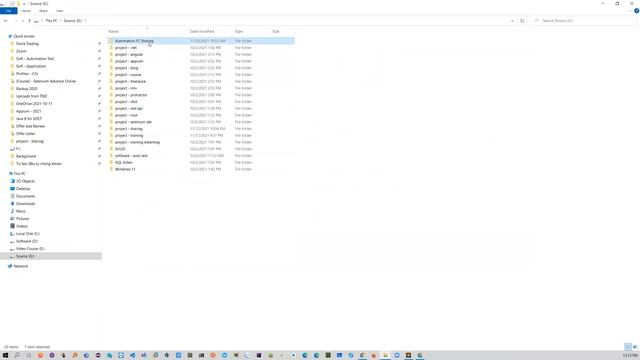Viewport: 640px width, 360px height.
Task: Open 'Downloads' under This PC
Action: tap(25, 204)
